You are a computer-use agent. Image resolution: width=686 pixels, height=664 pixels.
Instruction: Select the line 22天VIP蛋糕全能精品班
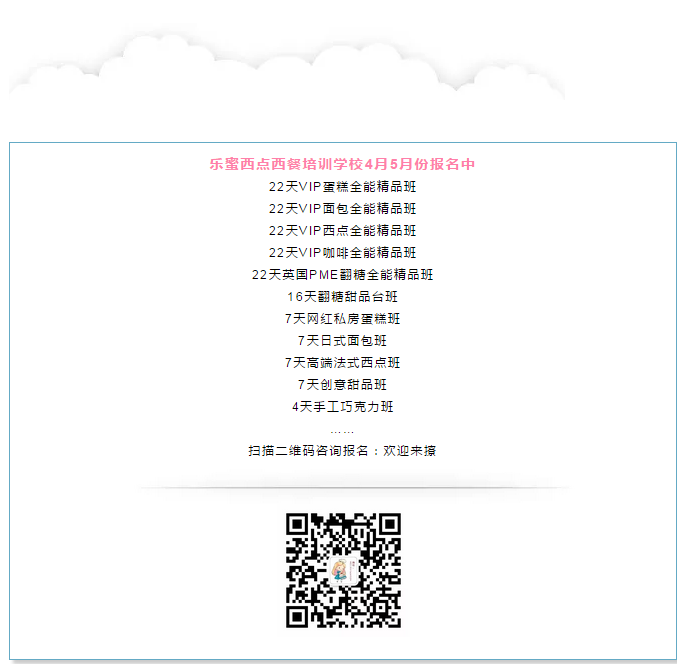pyautogui.click(x=342, y=187)
